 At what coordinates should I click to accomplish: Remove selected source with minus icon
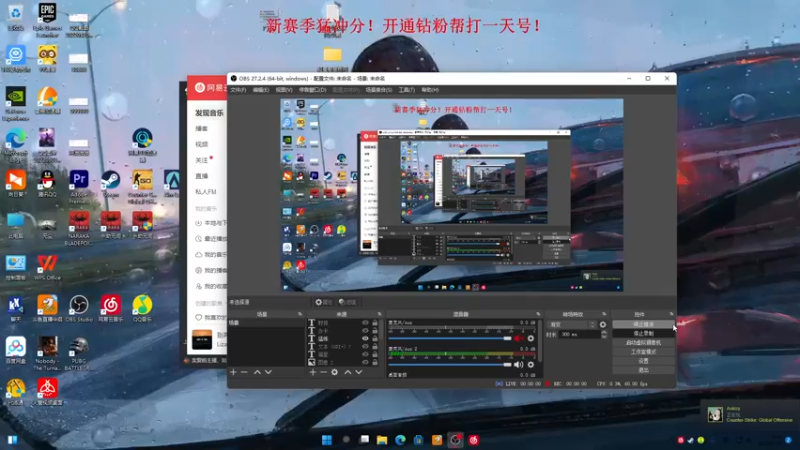pos(323,372)
